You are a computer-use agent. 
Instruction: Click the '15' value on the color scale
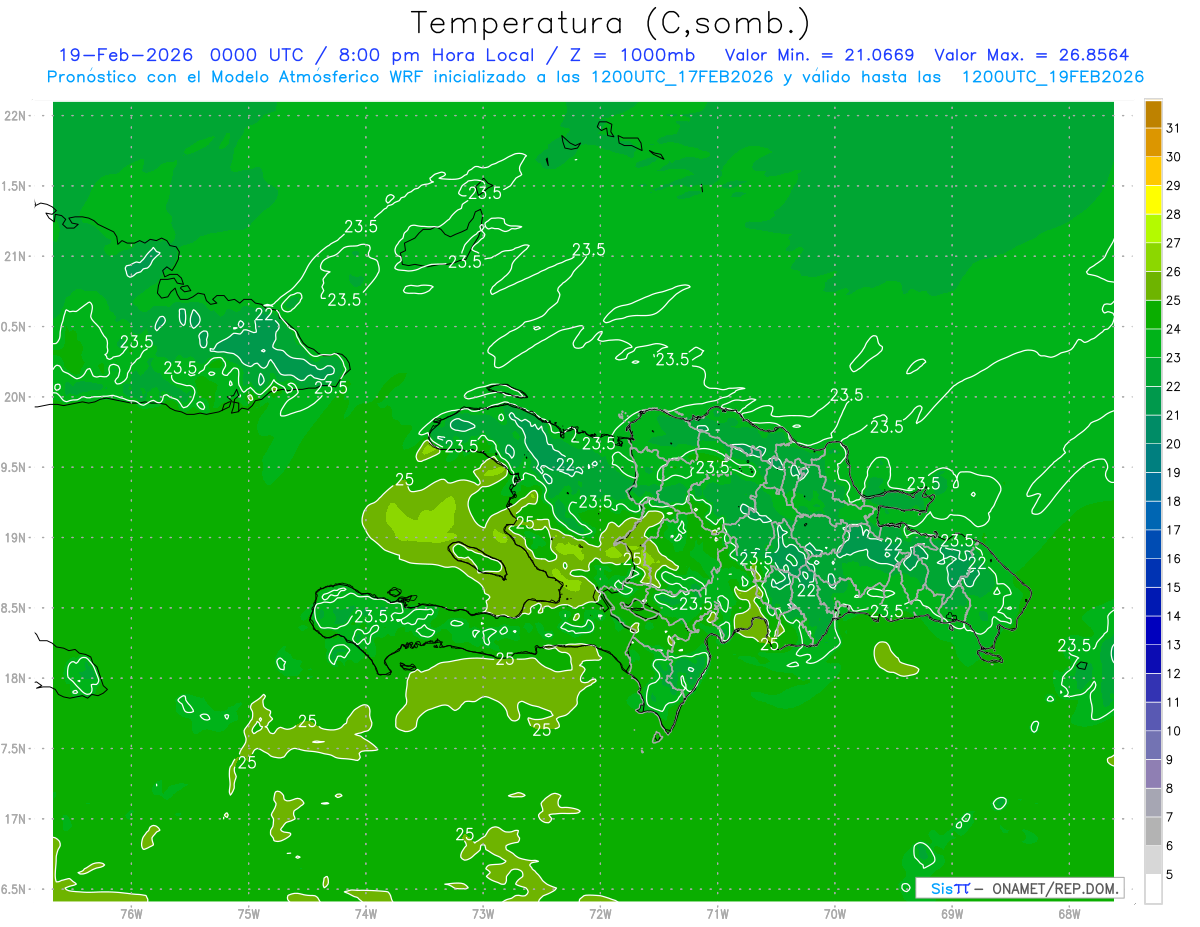tap(1174, 587)
